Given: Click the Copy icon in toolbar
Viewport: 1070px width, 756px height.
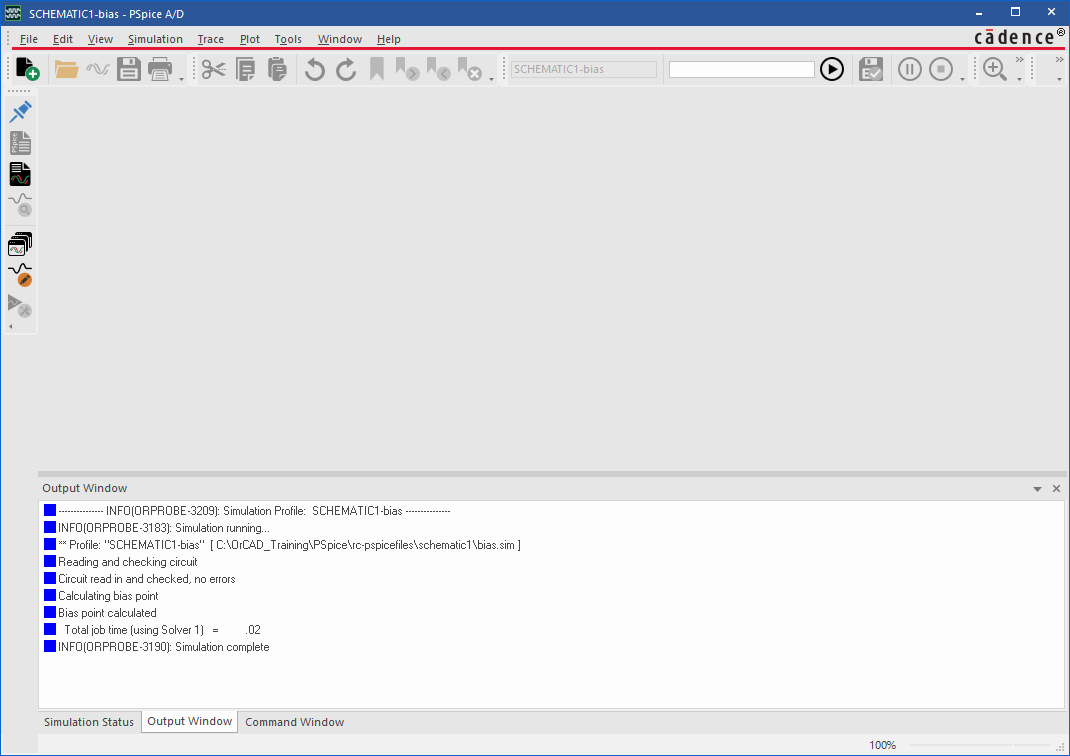Looking at the screenshot, I should [245, 69].
